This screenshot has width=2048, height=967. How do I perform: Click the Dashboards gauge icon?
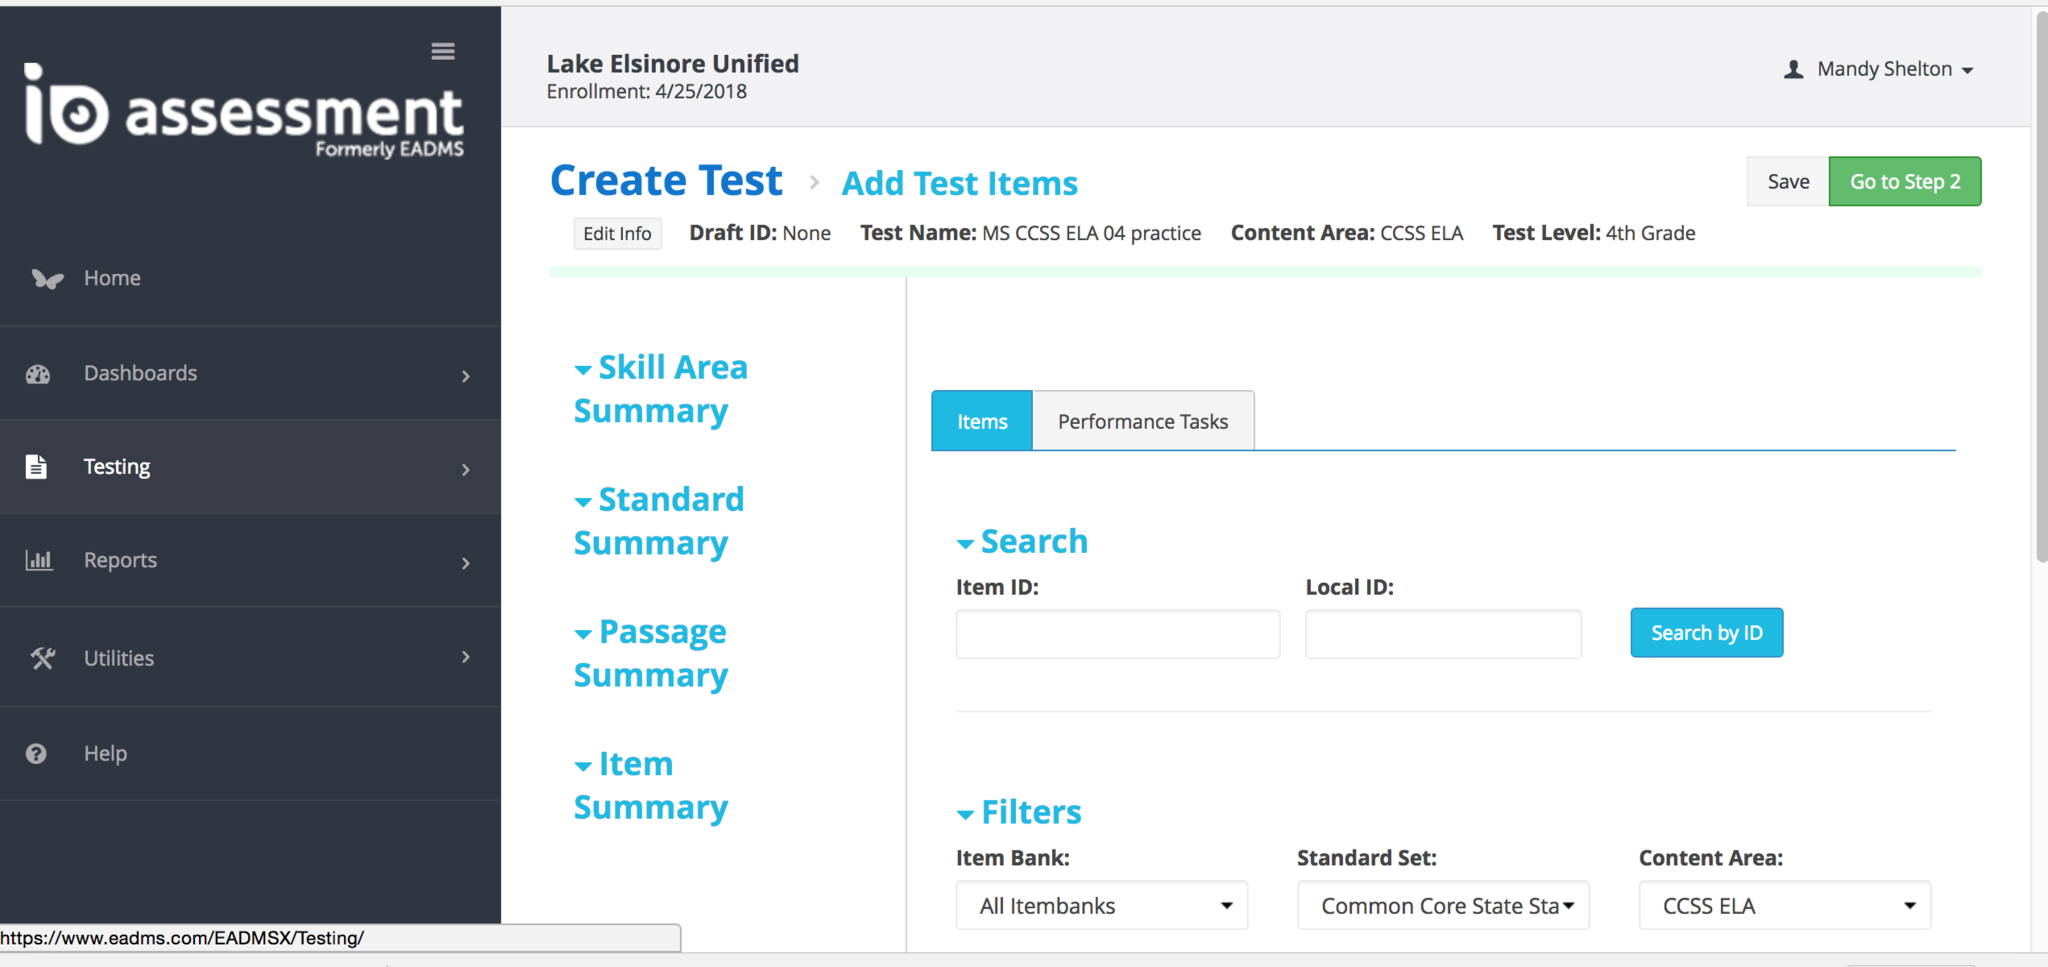pyautogui.click(x=38, y=374)
